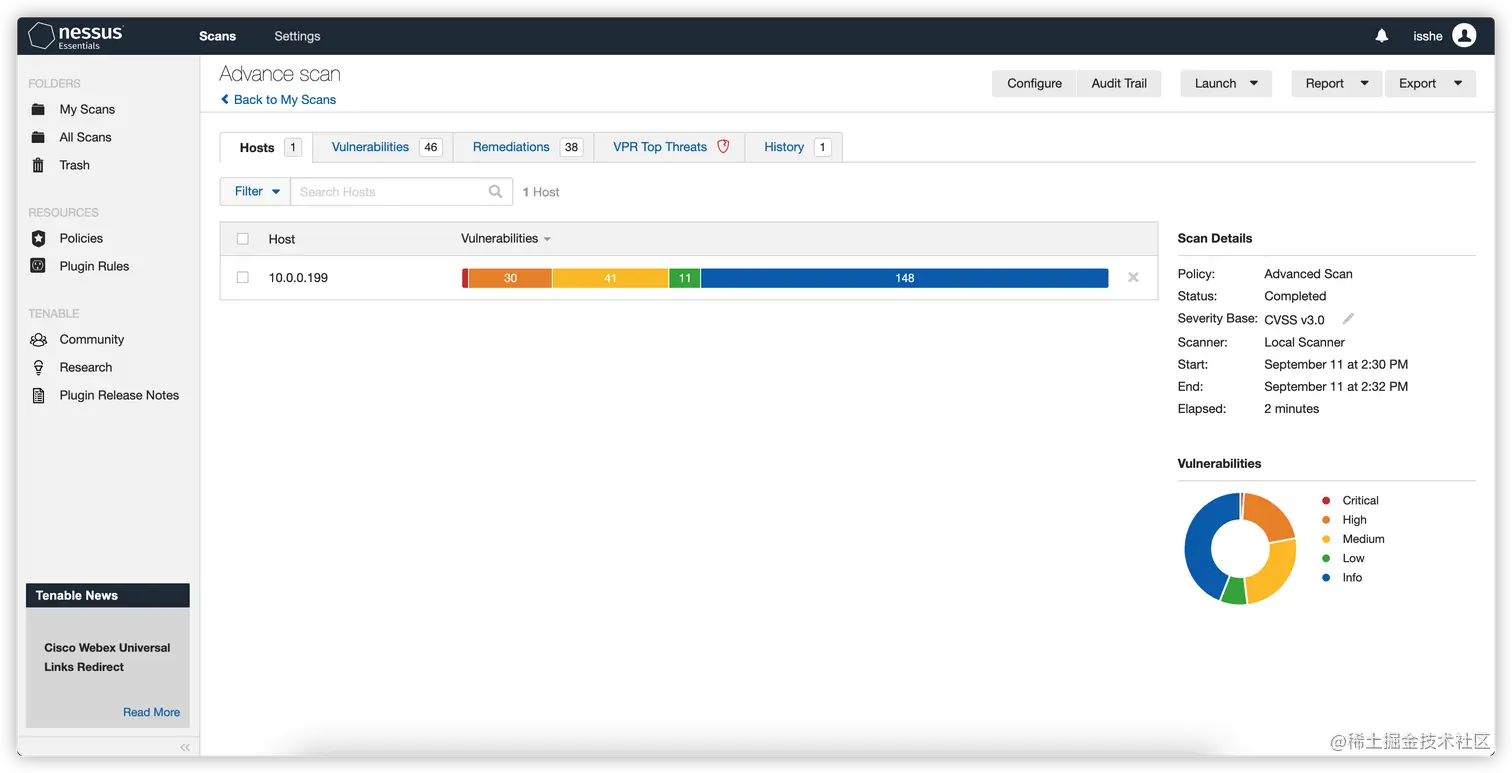Viewport: 1512px width, 773px height.
Task: Remove host 10.0.0.199 with the X icon
Action: (1133, 278)
